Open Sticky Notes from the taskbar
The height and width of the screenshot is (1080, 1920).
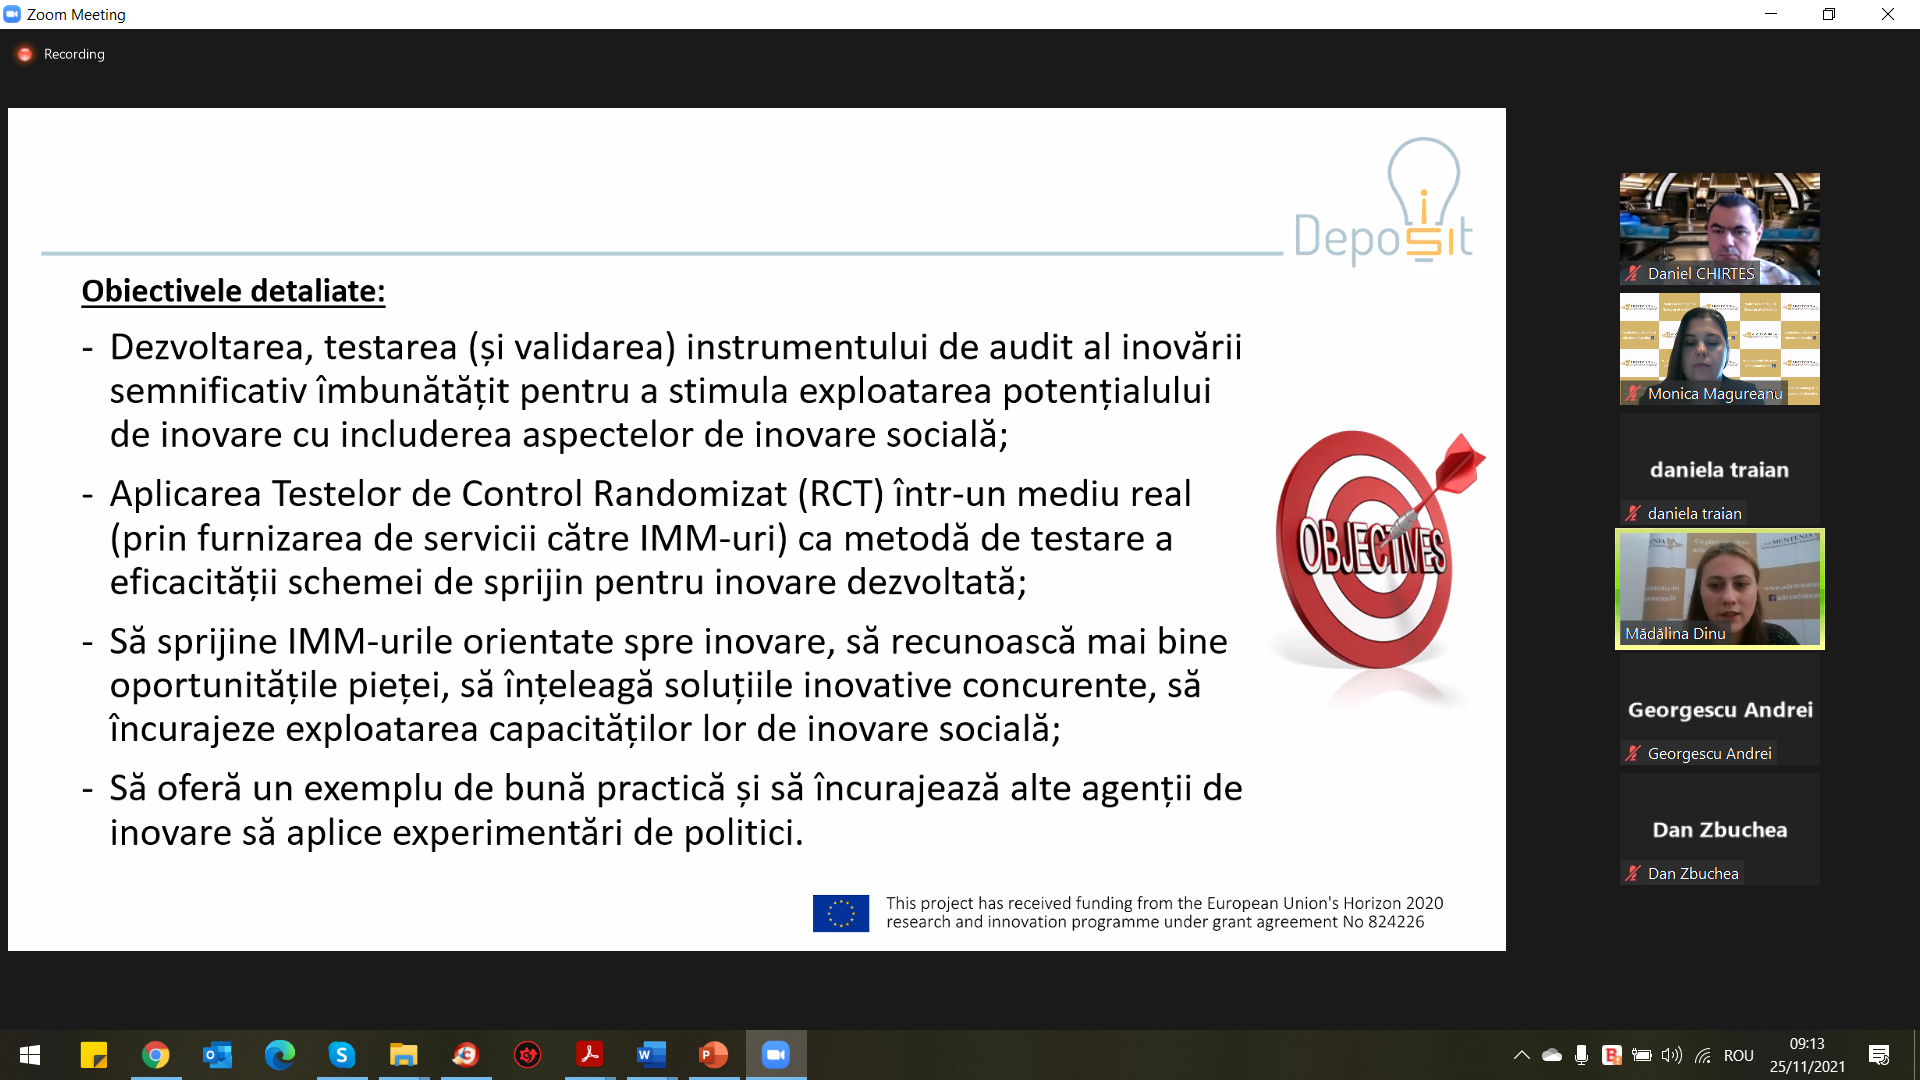(x=94, y=1055)
